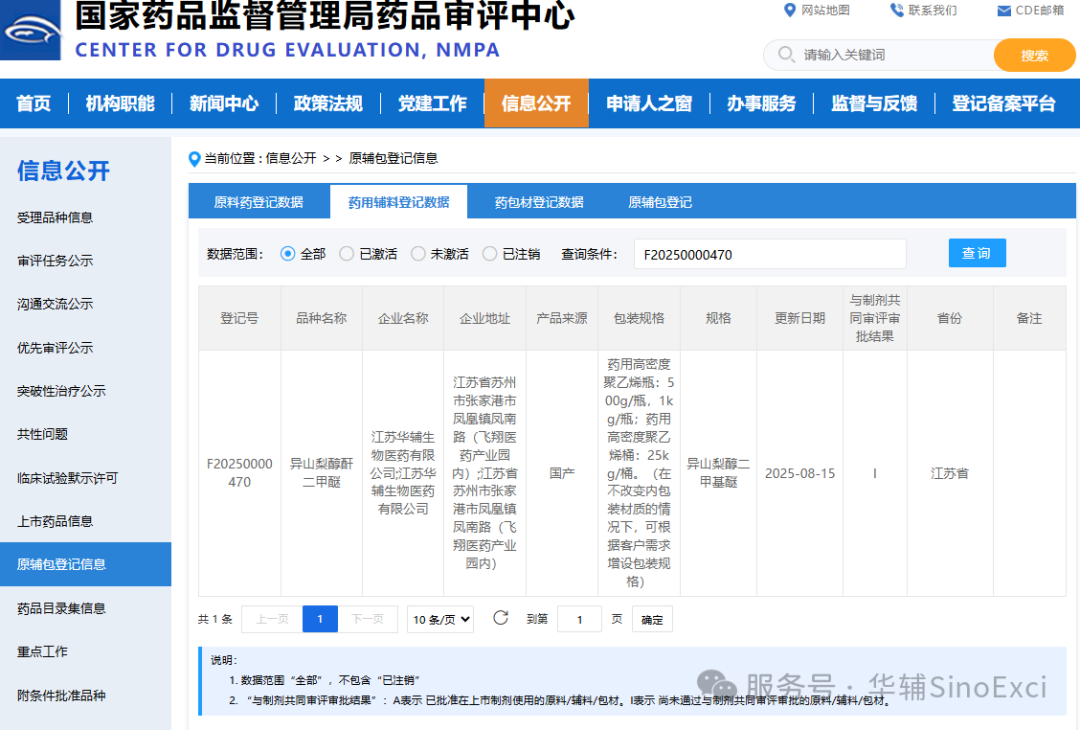Switch to the 原辅包登记 tab
1080x730 pixels.
[660, 202]
